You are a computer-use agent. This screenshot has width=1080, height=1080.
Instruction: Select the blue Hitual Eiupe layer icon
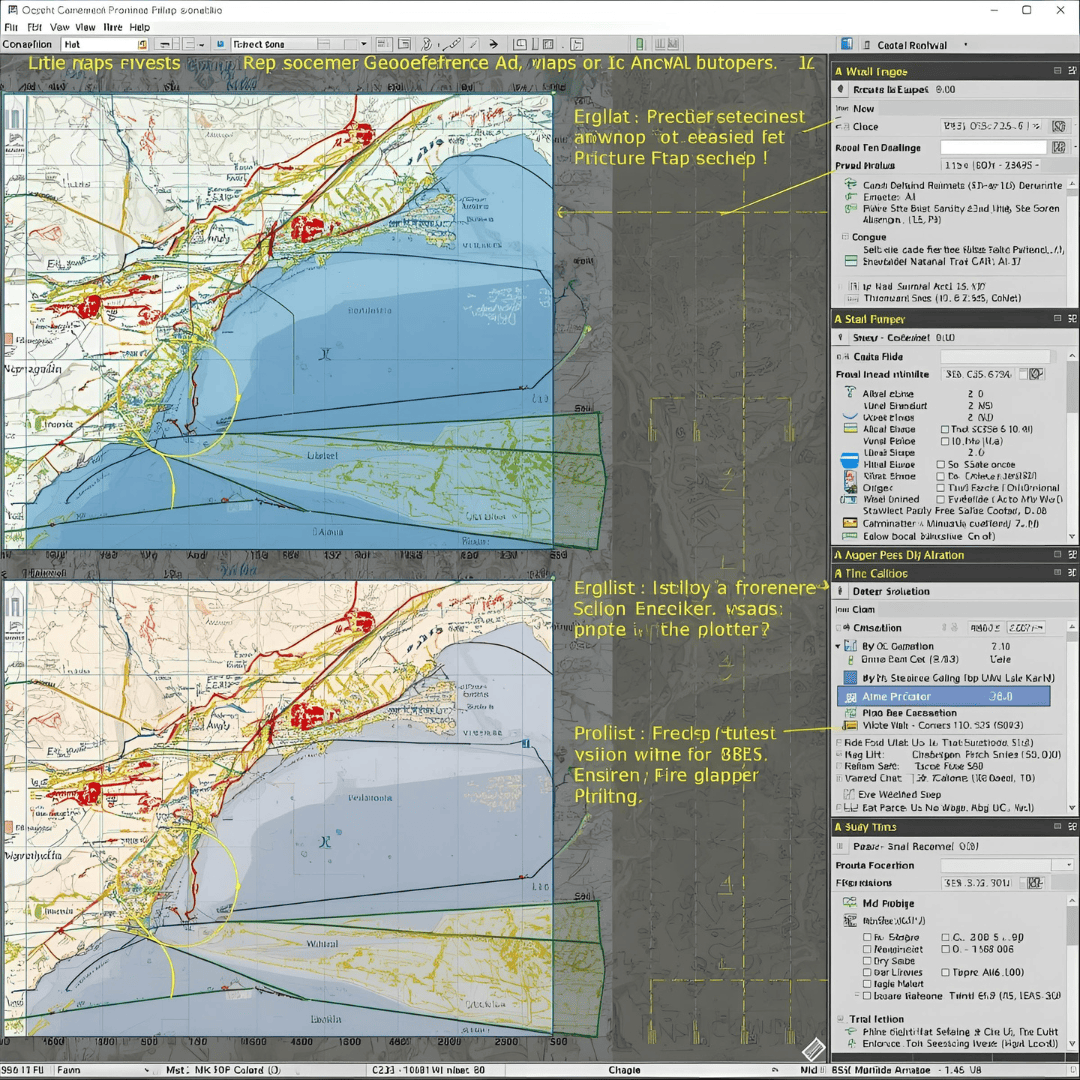click(849, 461)
